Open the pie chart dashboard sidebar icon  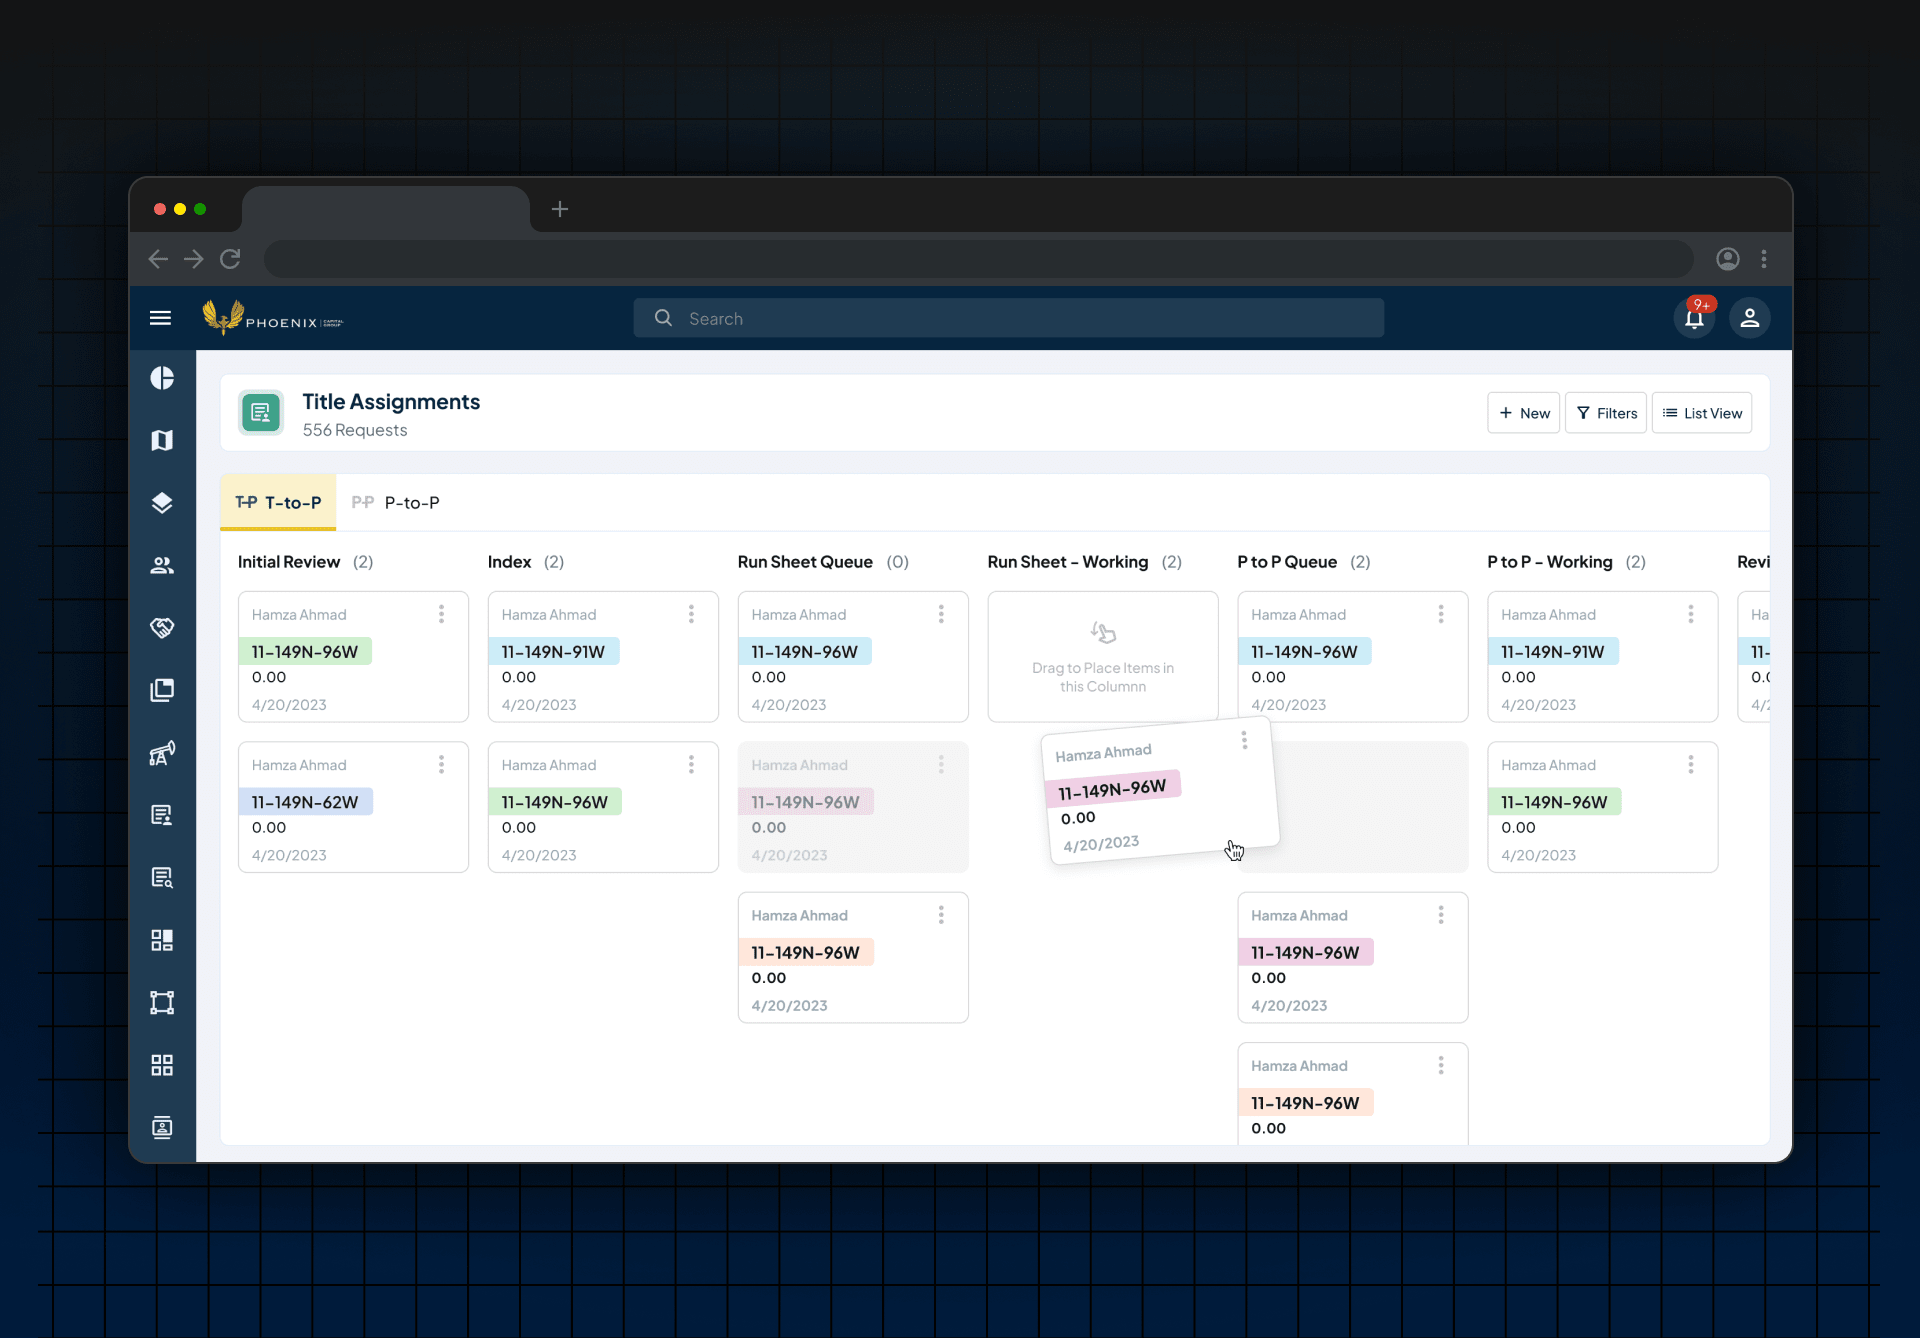coord(162,378)
